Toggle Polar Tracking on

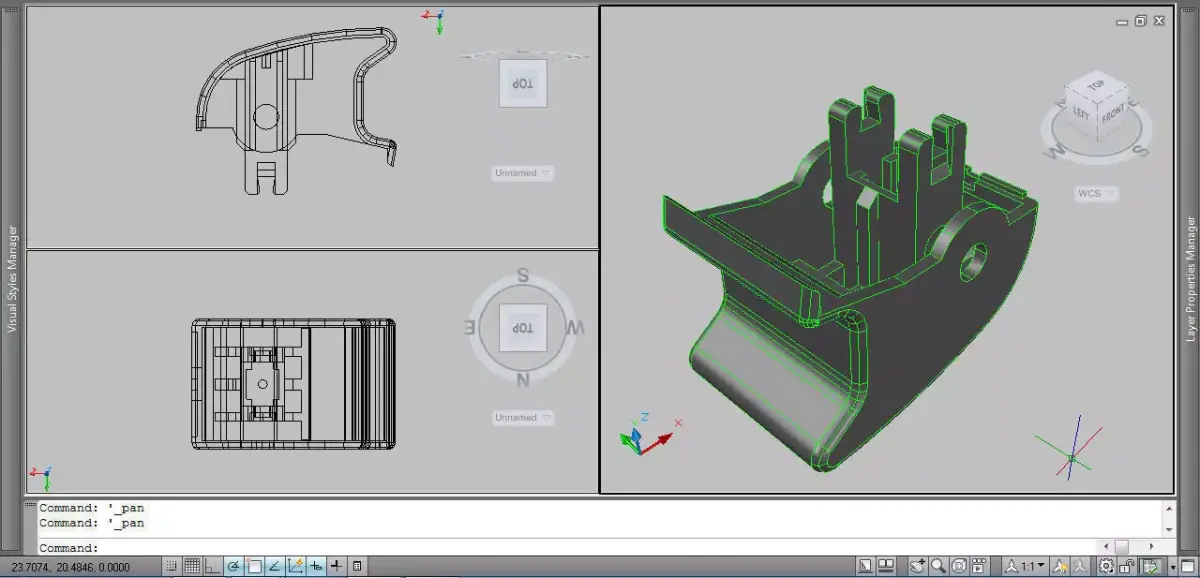(233, 565)
